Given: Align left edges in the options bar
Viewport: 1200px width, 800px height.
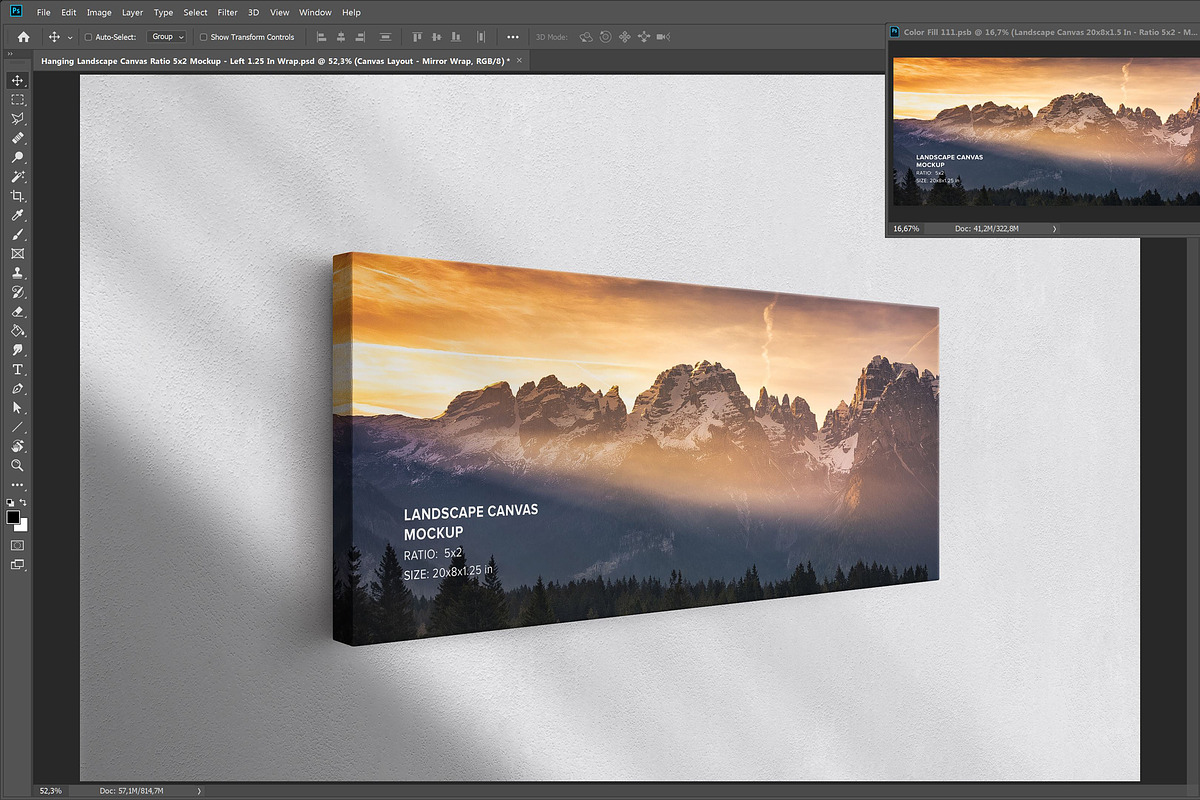Looking at the screenshot, I should [322, 37].
